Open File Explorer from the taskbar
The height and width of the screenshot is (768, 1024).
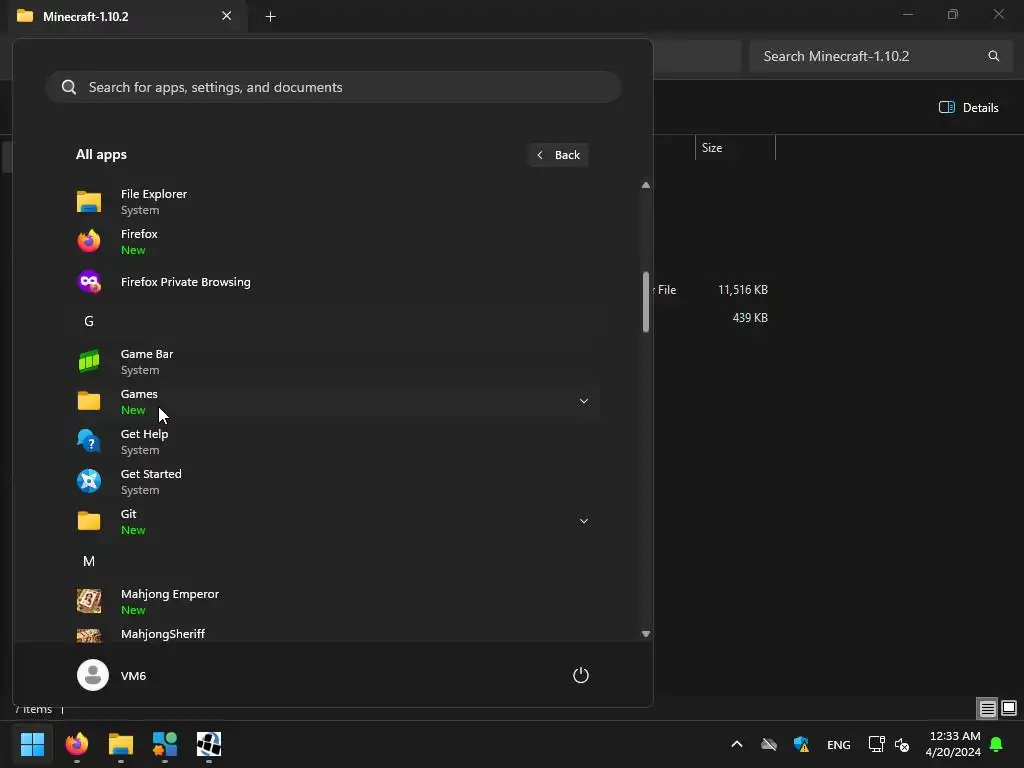point(121,744)
